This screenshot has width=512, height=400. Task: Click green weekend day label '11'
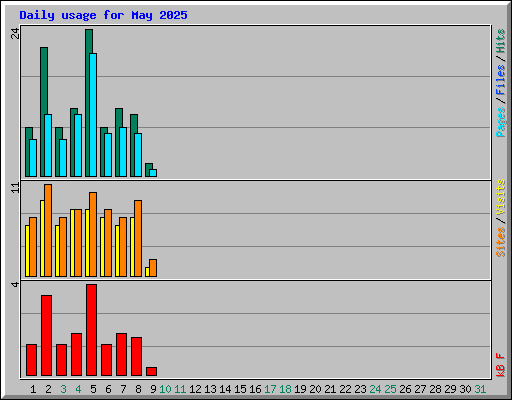[180, 389]
